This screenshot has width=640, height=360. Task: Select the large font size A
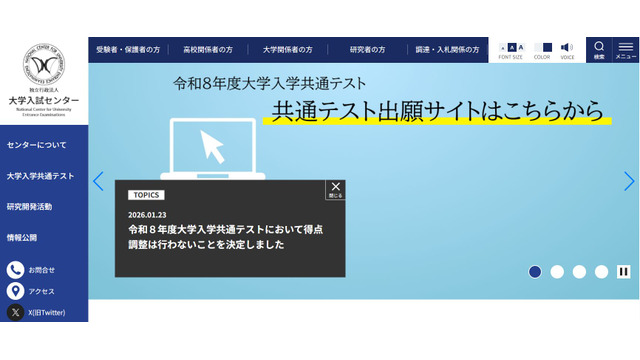tap(521, 47)
